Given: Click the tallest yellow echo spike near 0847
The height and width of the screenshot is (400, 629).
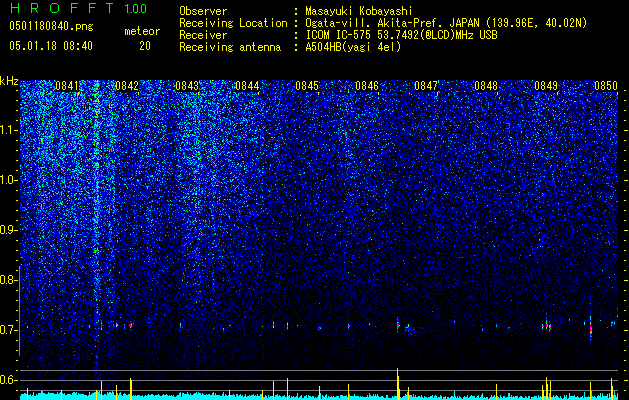Looking at the screenshot, I should click(398, 383).
